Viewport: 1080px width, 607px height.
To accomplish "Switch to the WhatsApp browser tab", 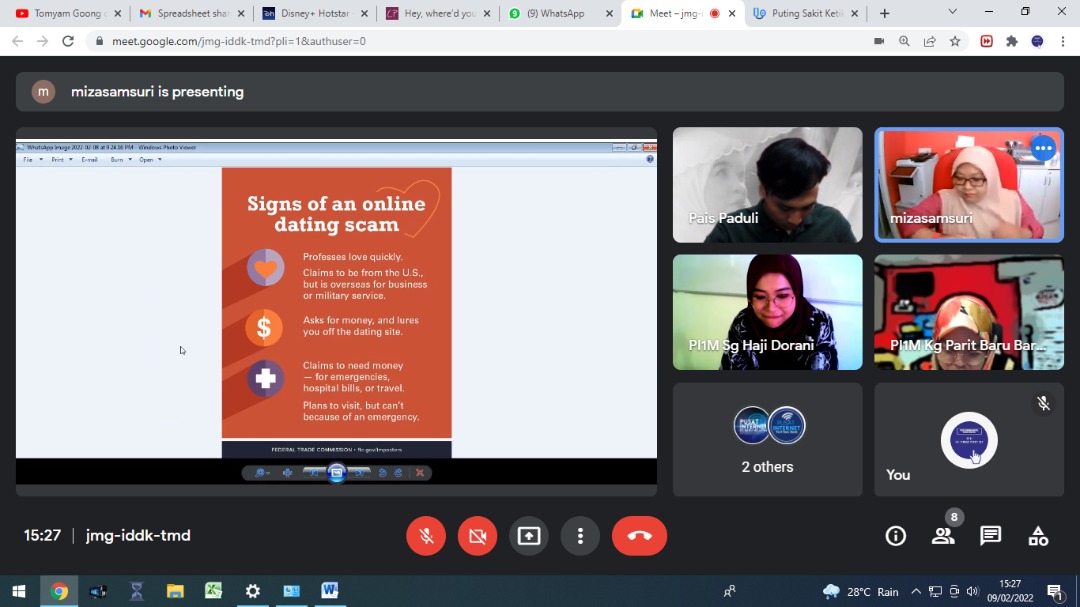I will click(x=560, y=14).
